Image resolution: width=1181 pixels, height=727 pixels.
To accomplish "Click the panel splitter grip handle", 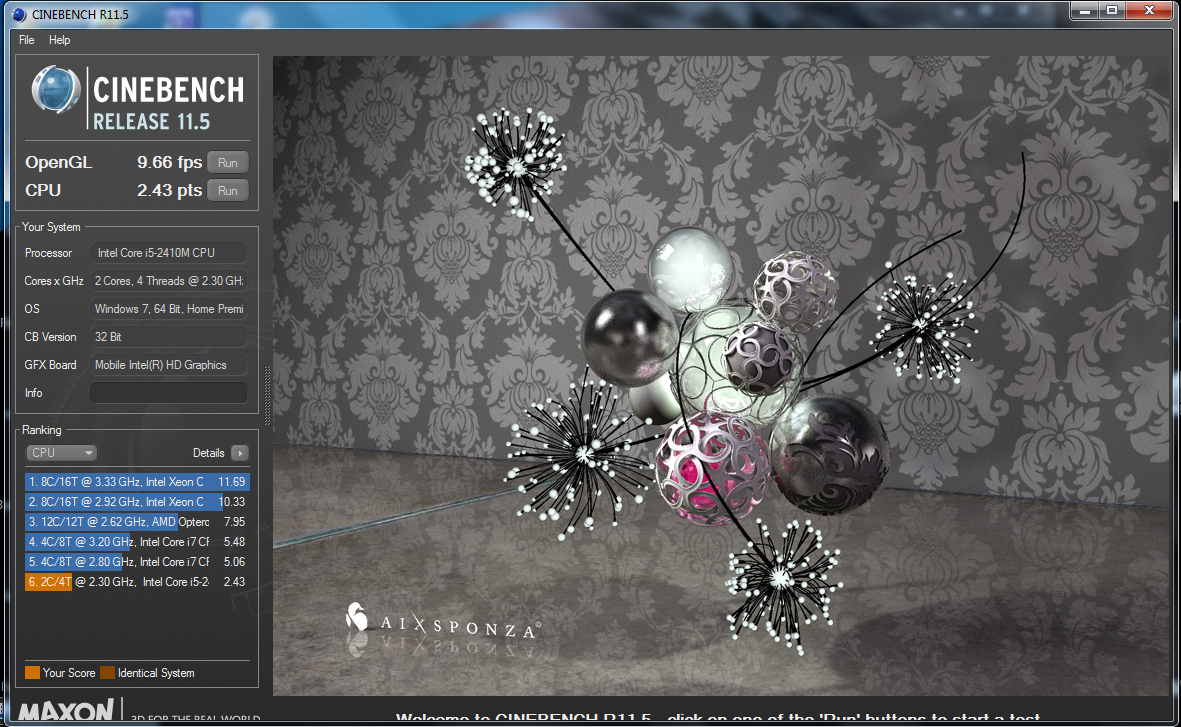I will click(267, 396).
